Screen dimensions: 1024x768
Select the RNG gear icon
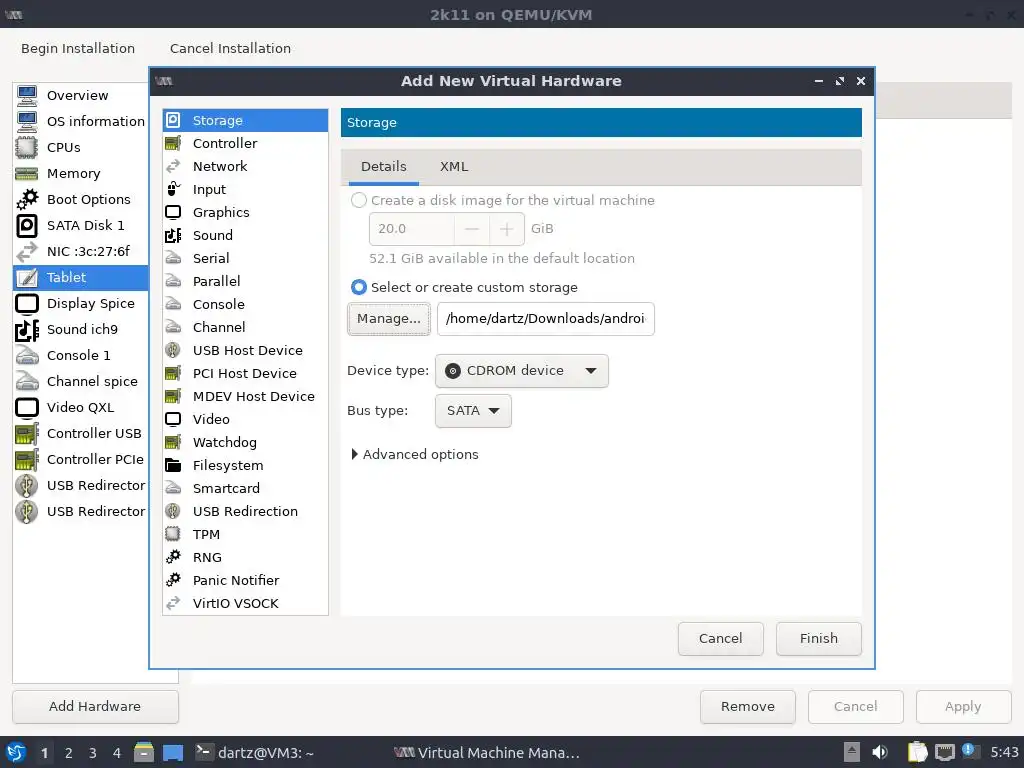[x=173, y=557]
